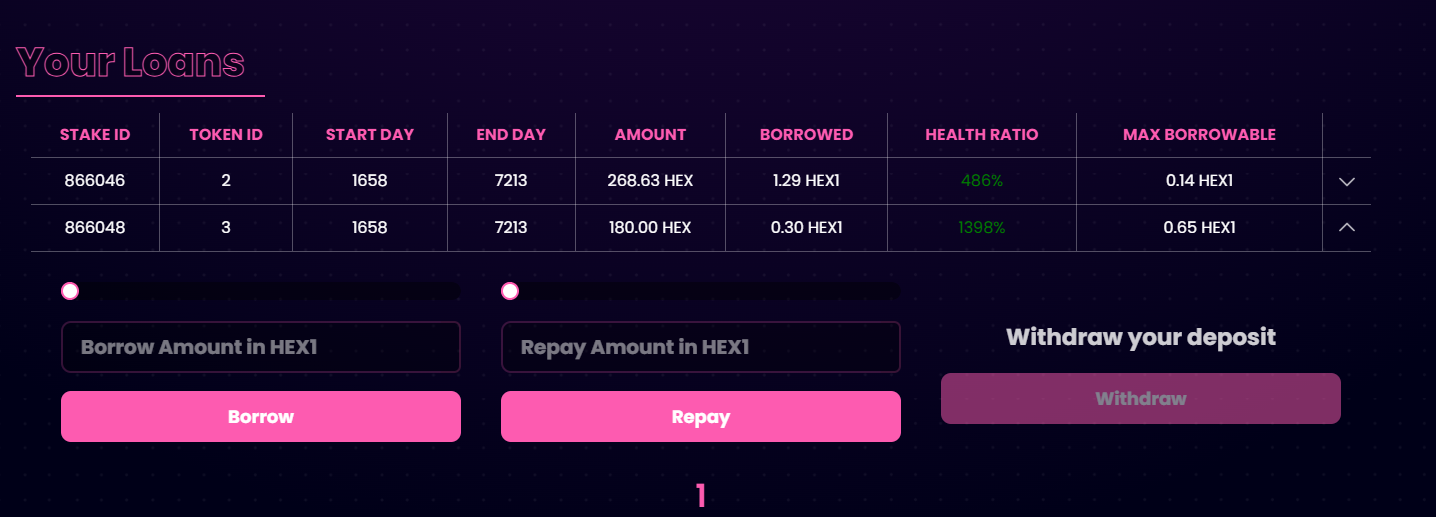The width and height of the screenshot is (1436, 517).
Task: Select the 486% health ratio value
Action: tap(981, 182)
